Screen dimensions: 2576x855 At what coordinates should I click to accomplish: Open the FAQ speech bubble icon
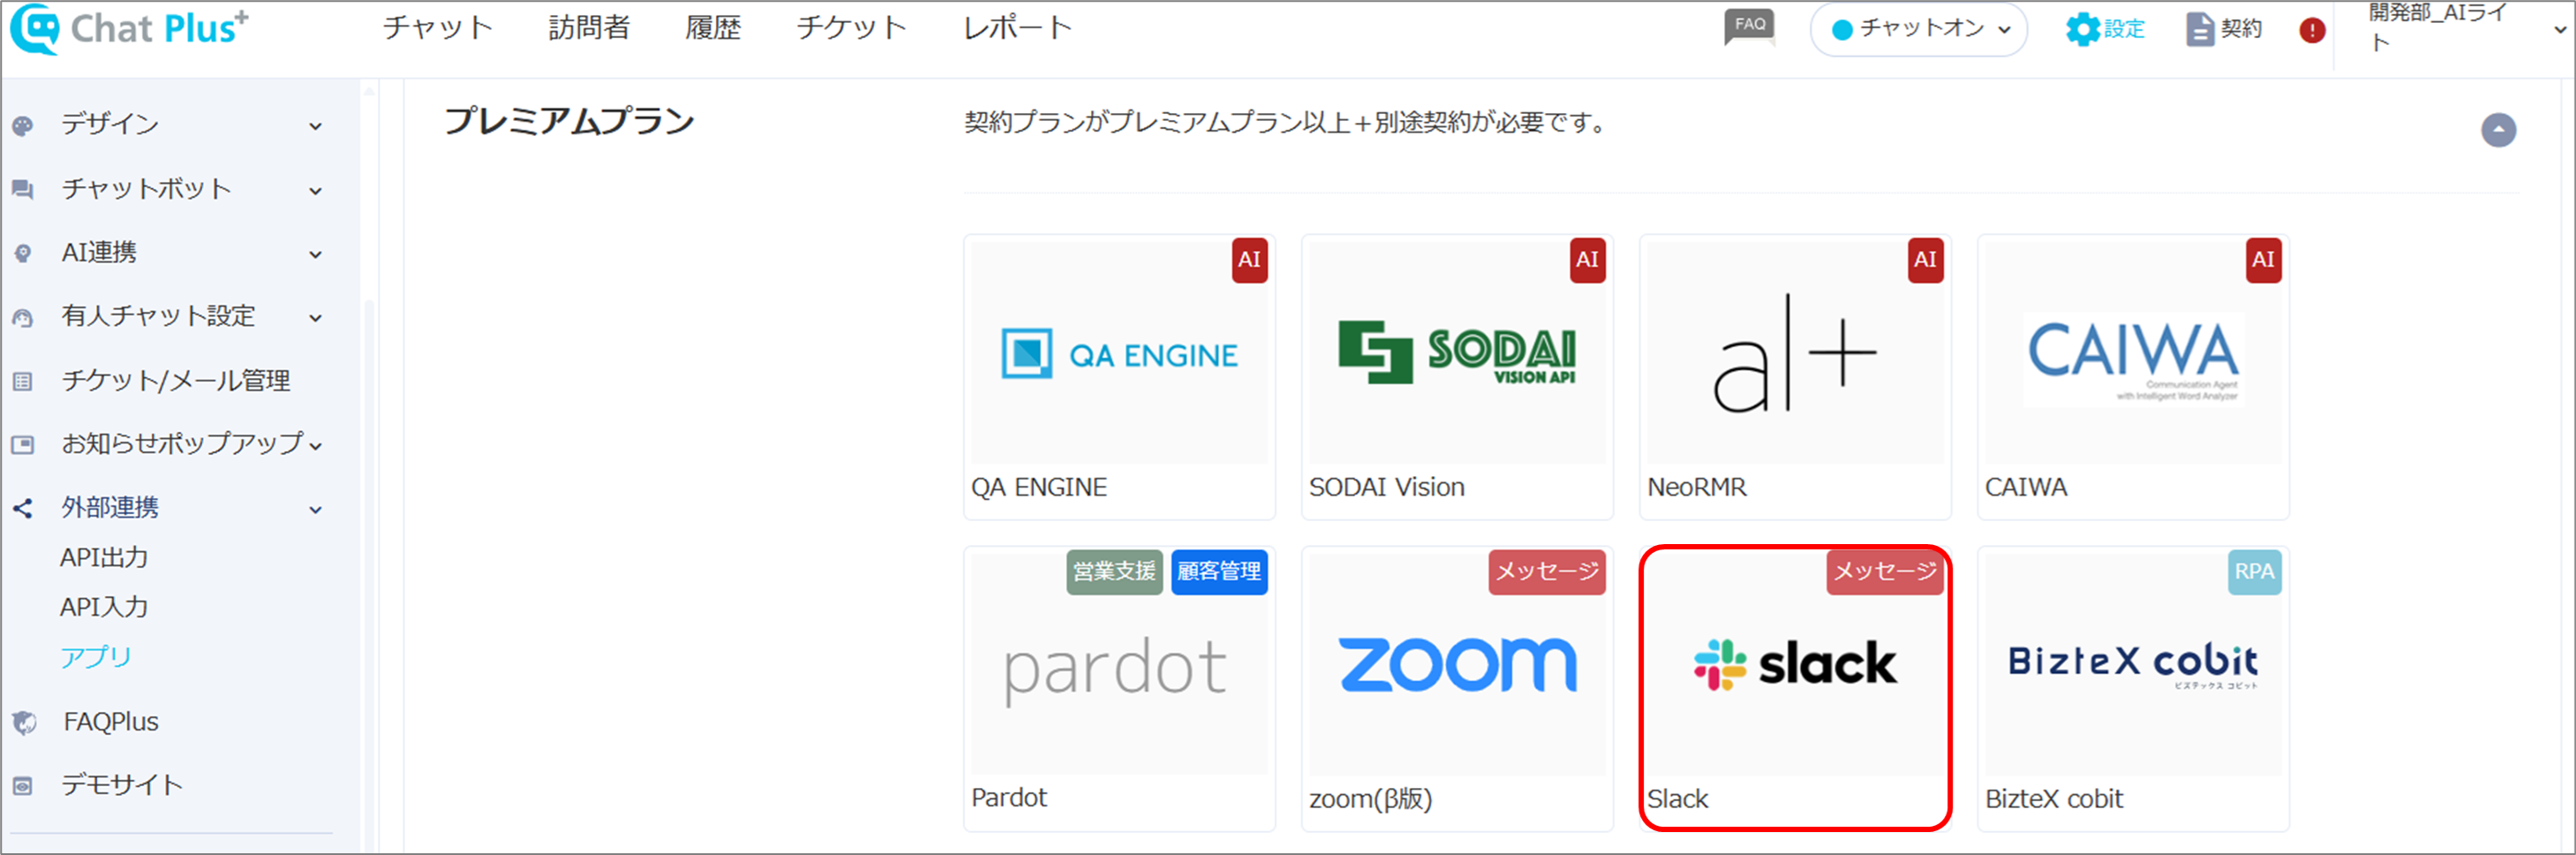pos(1749,27)
